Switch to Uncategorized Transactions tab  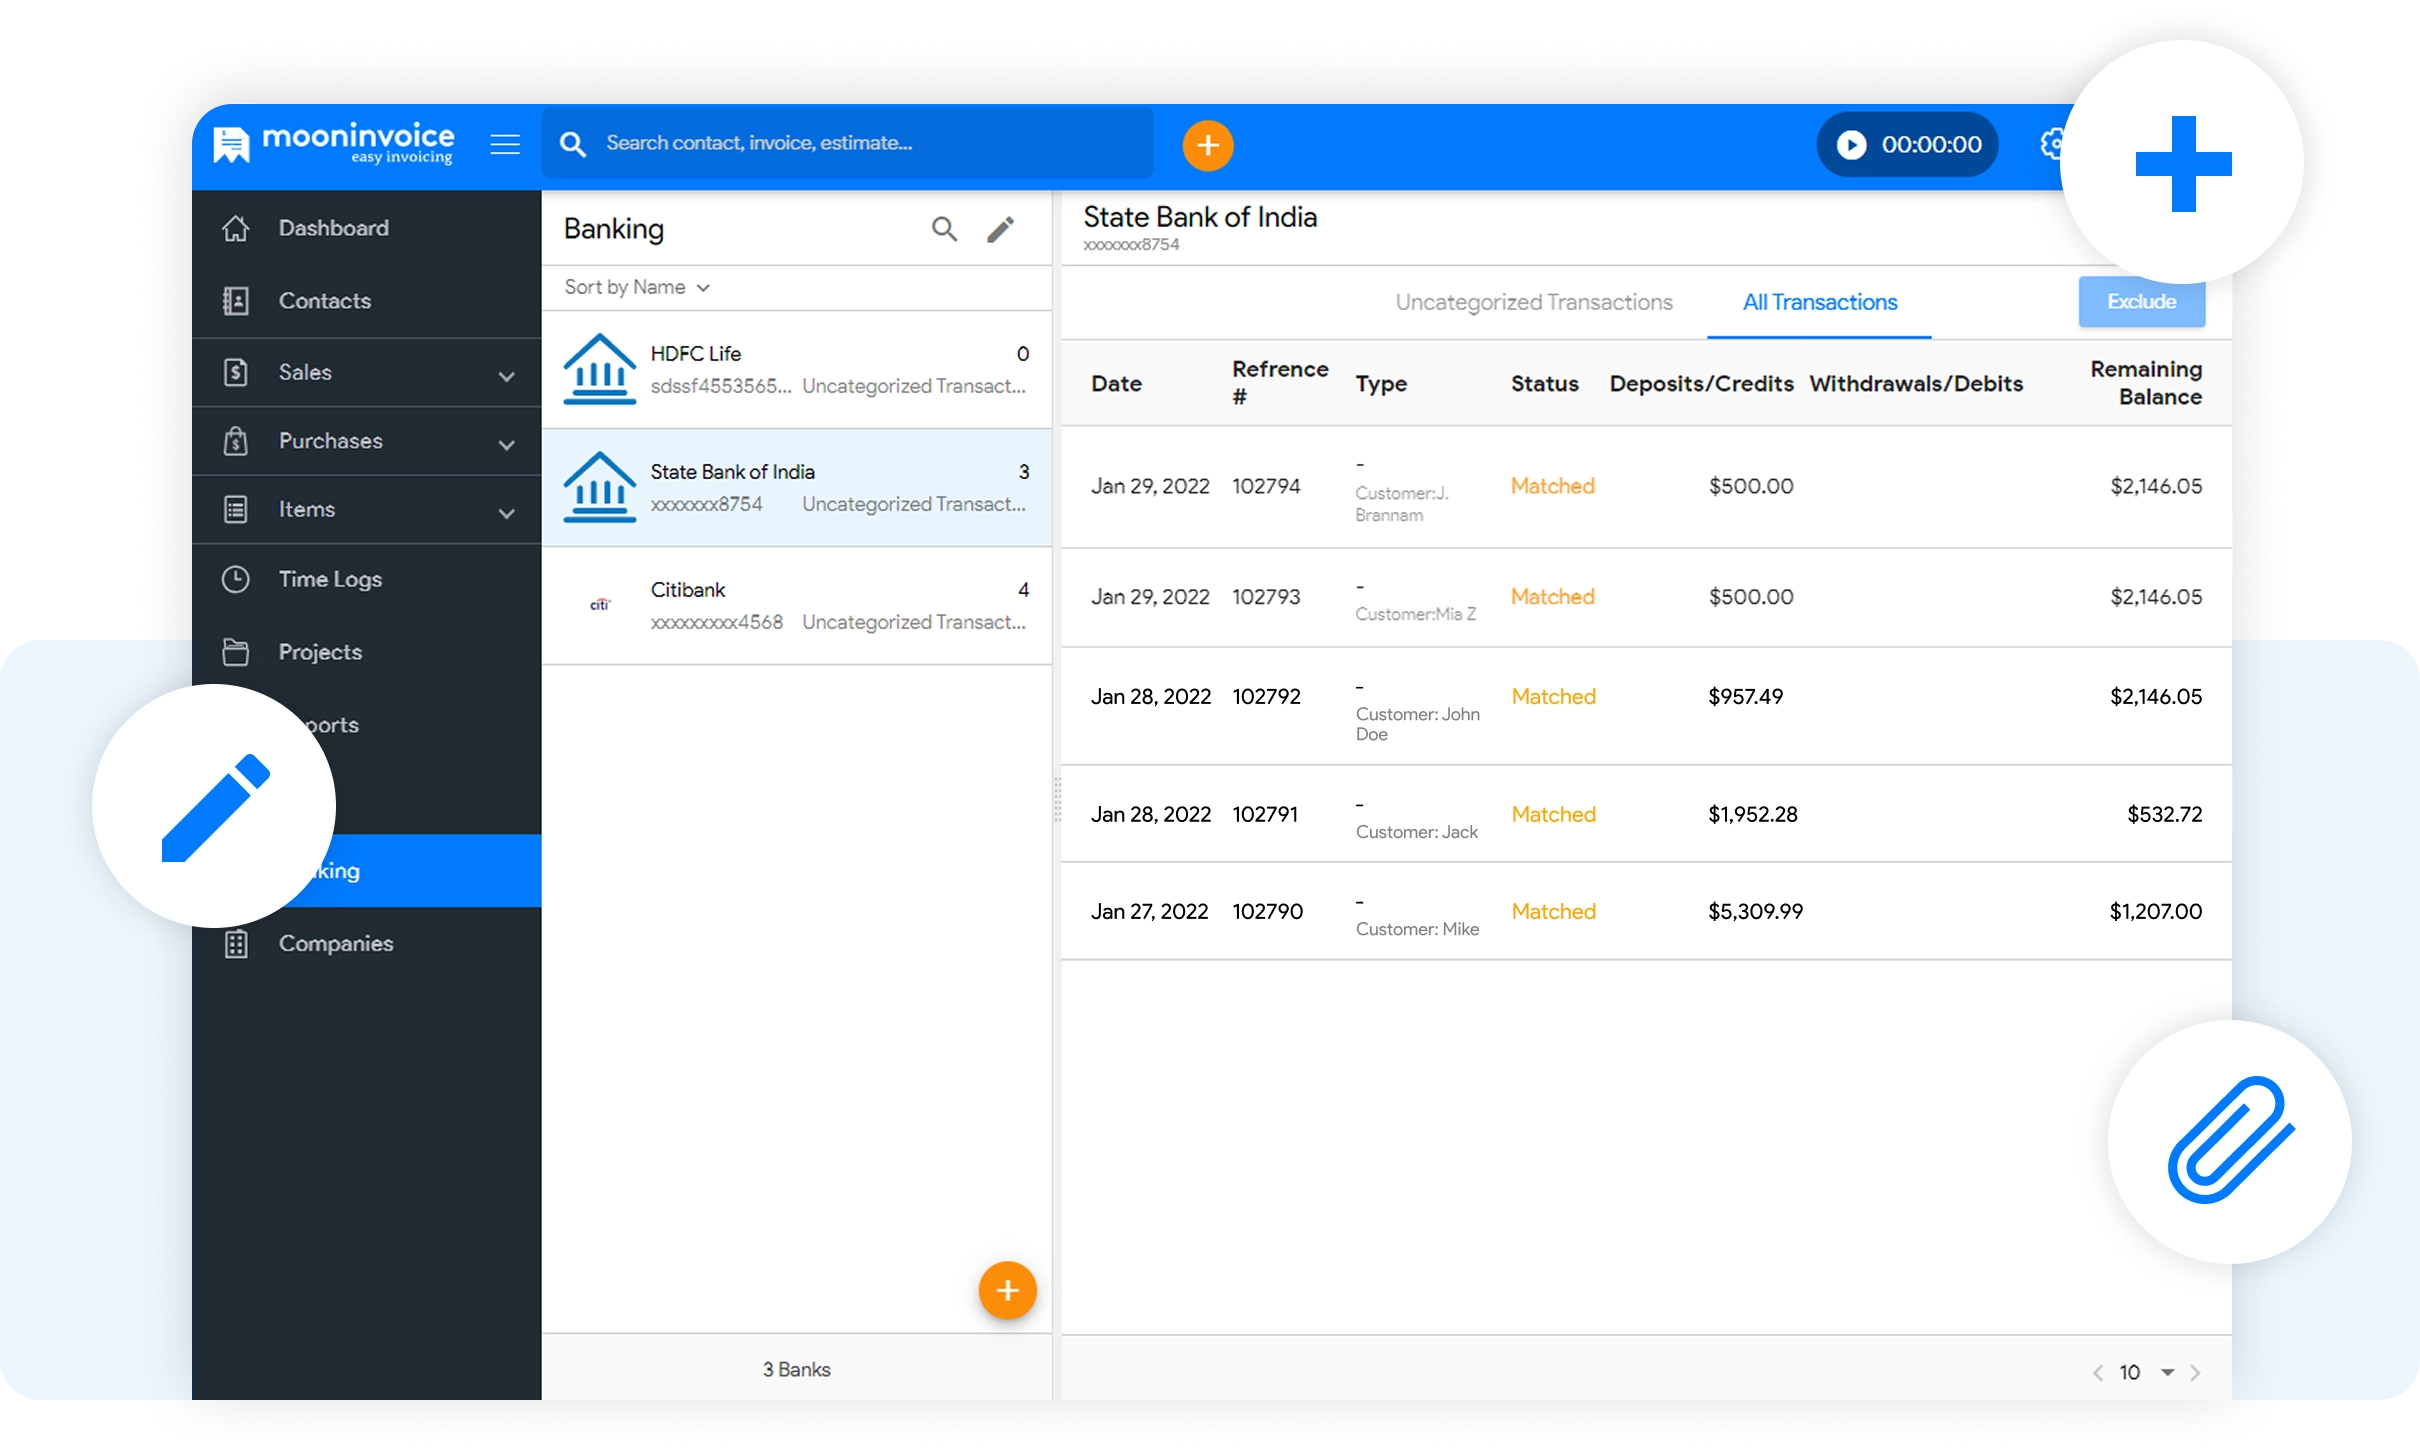(1533, 303)
